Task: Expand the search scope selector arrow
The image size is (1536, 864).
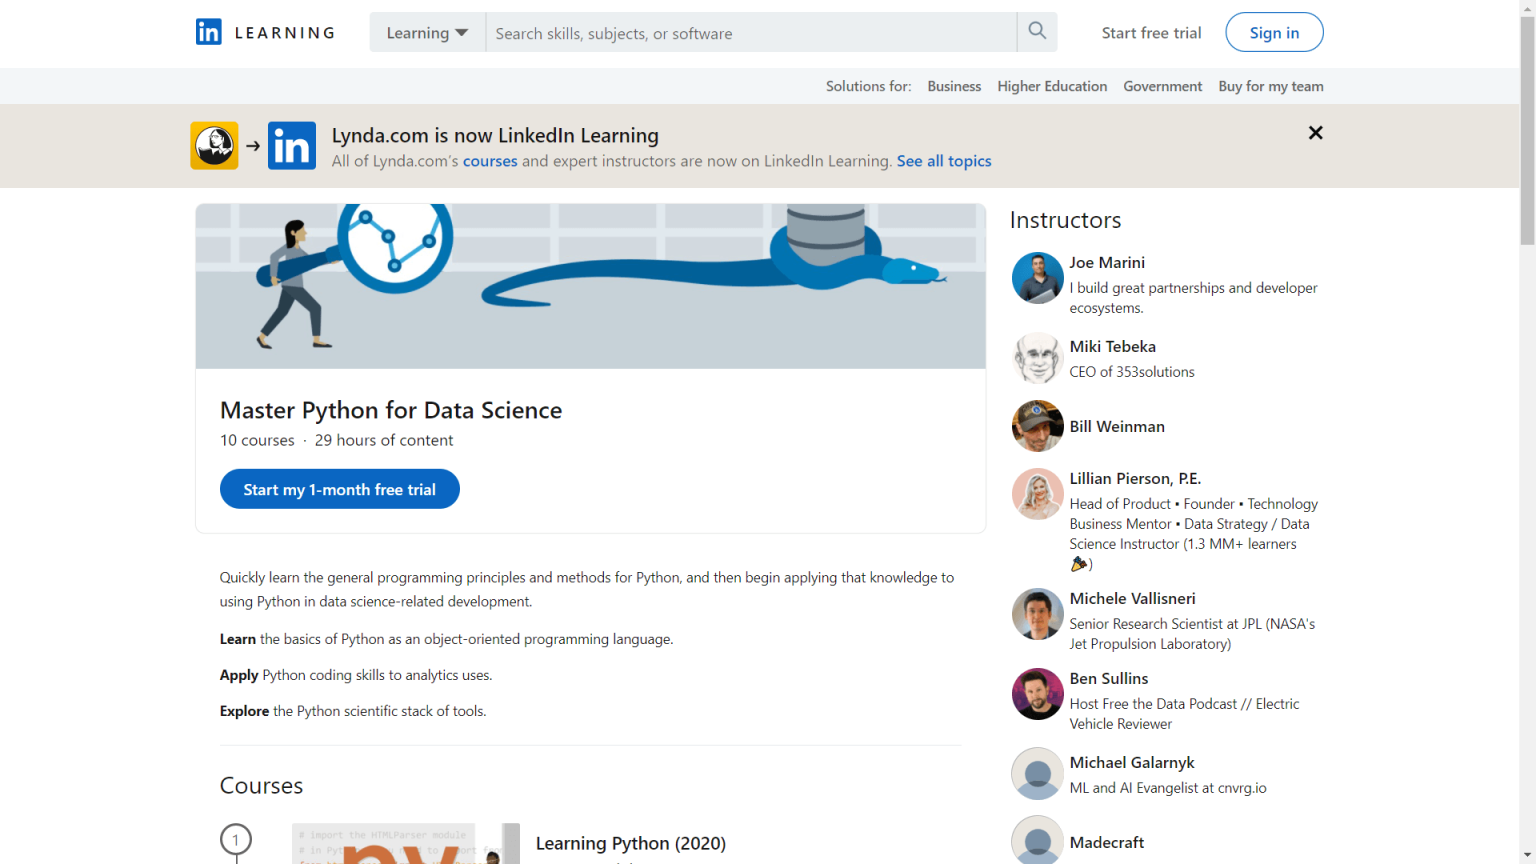Action: click(462, 32)
